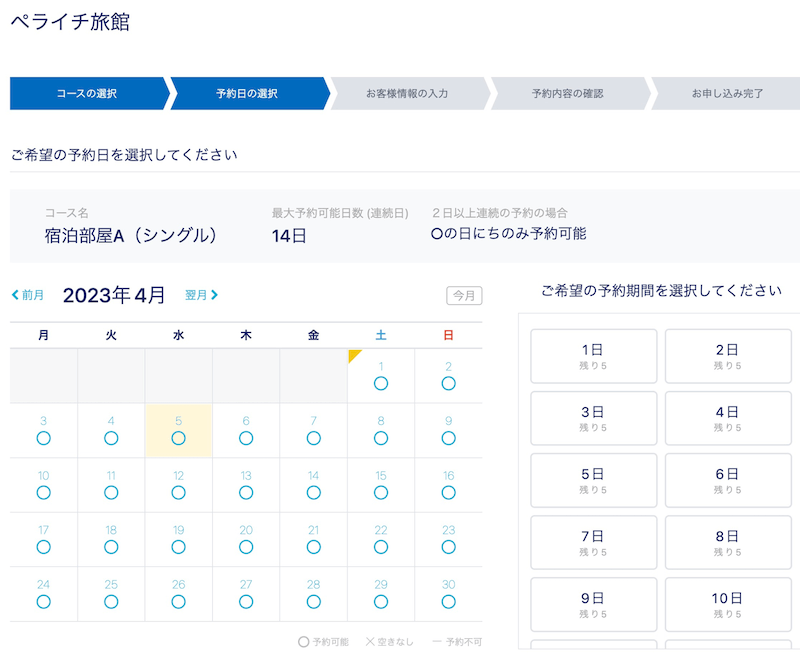
Task: Select the 4日 stay length option
Action: coord(728,418)
